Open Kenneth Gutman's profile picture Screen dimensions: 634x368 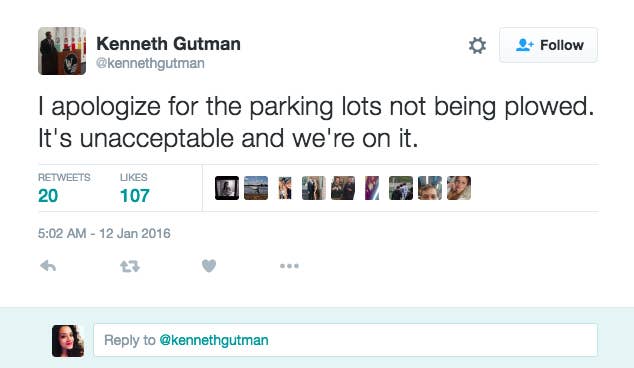click(x=62, y=51)
